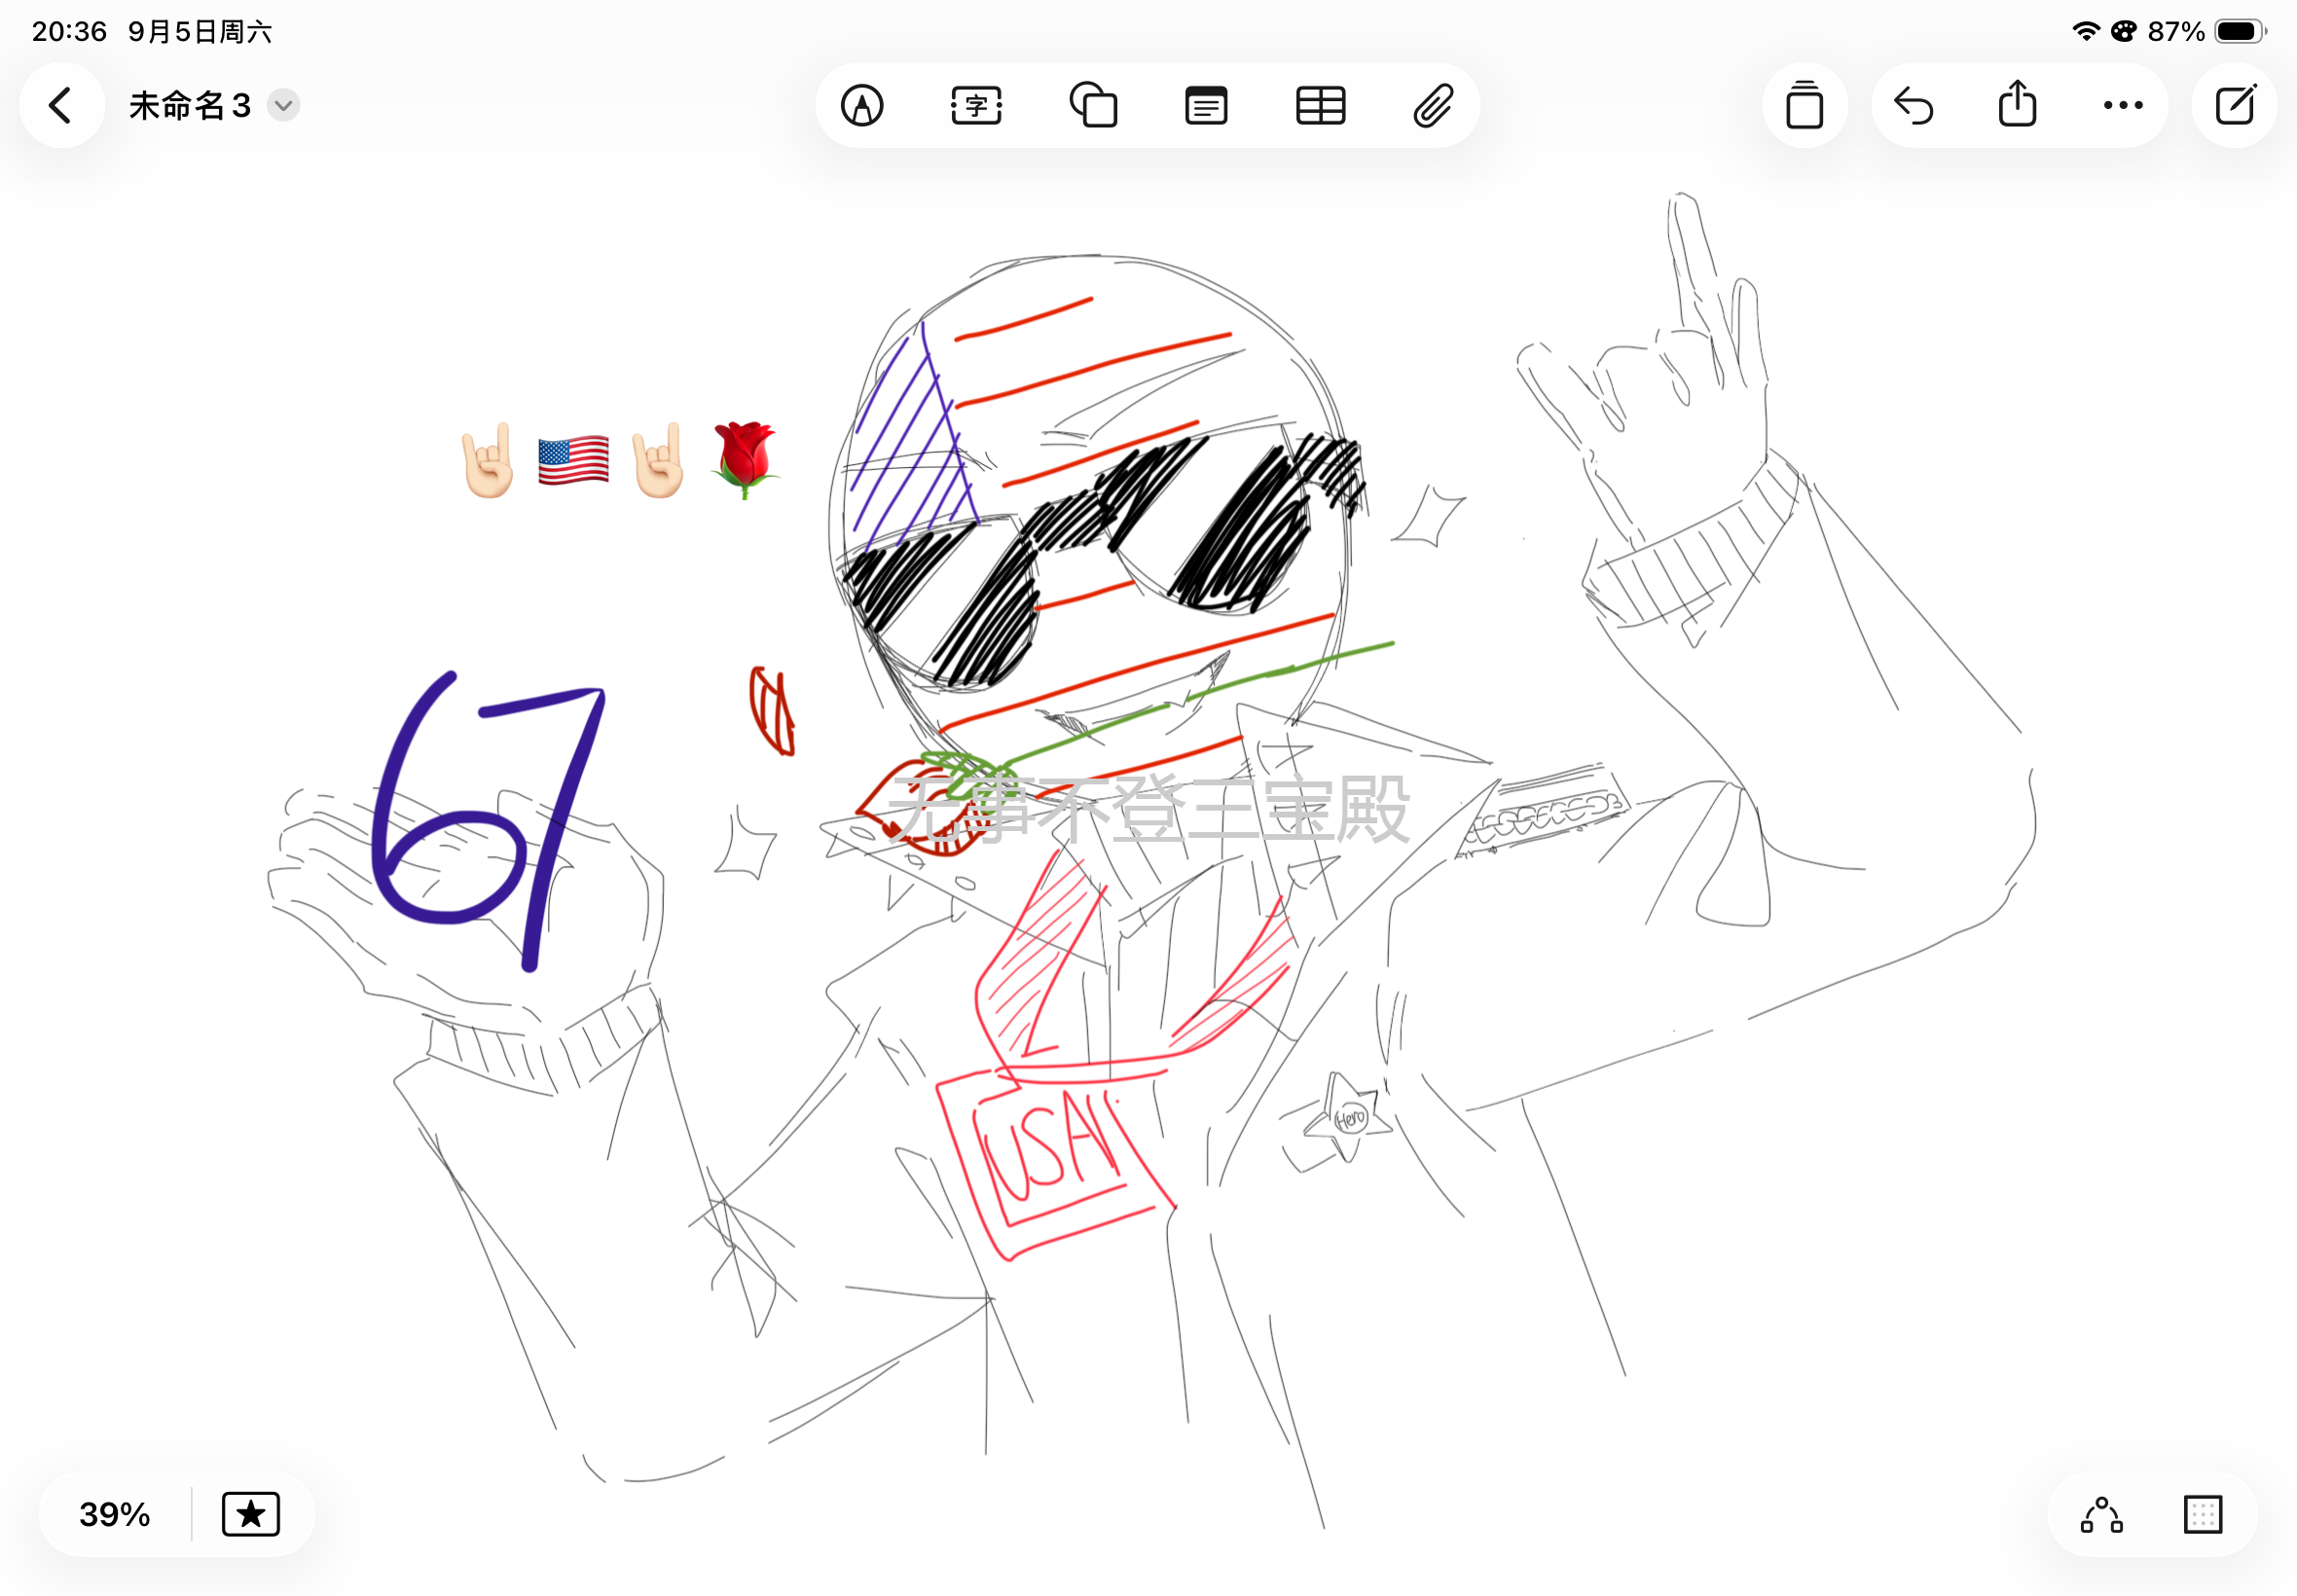Select the Hero star badge sketch
The width and height of the screenshot is (2297, 1596).
point(1348,1116)
